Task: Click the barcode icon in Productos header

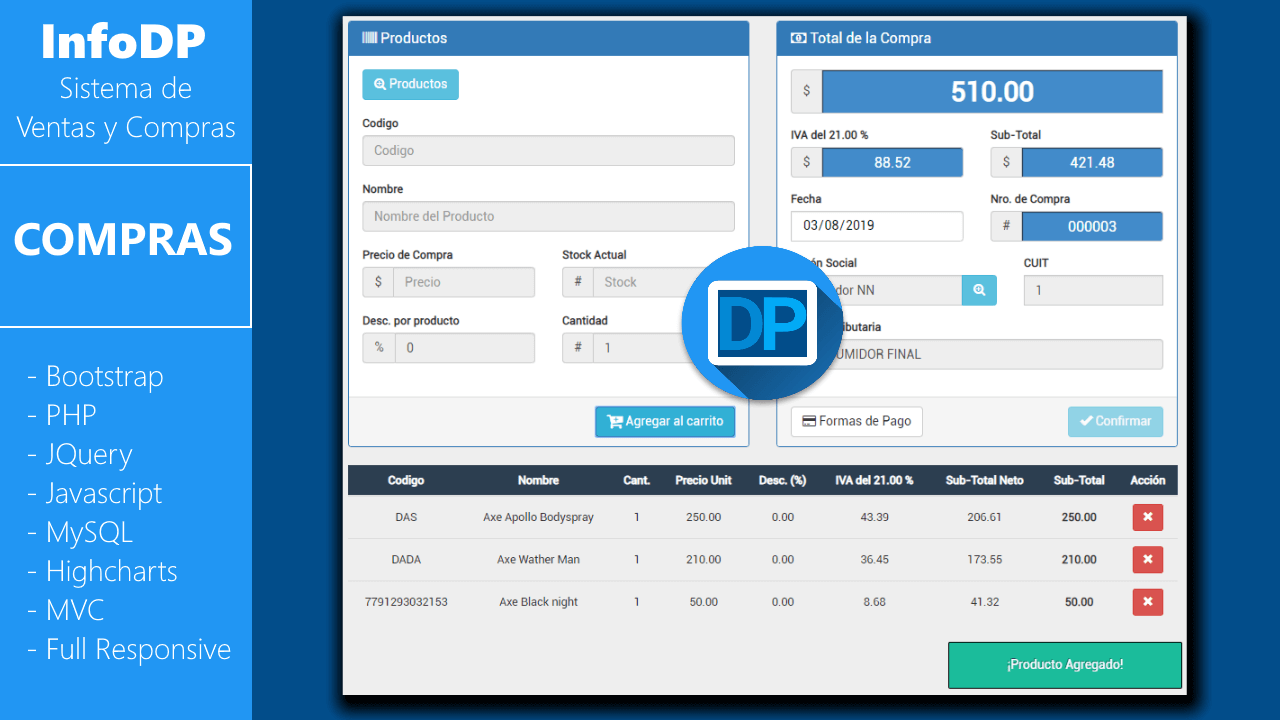Action: tap(369, 38)
